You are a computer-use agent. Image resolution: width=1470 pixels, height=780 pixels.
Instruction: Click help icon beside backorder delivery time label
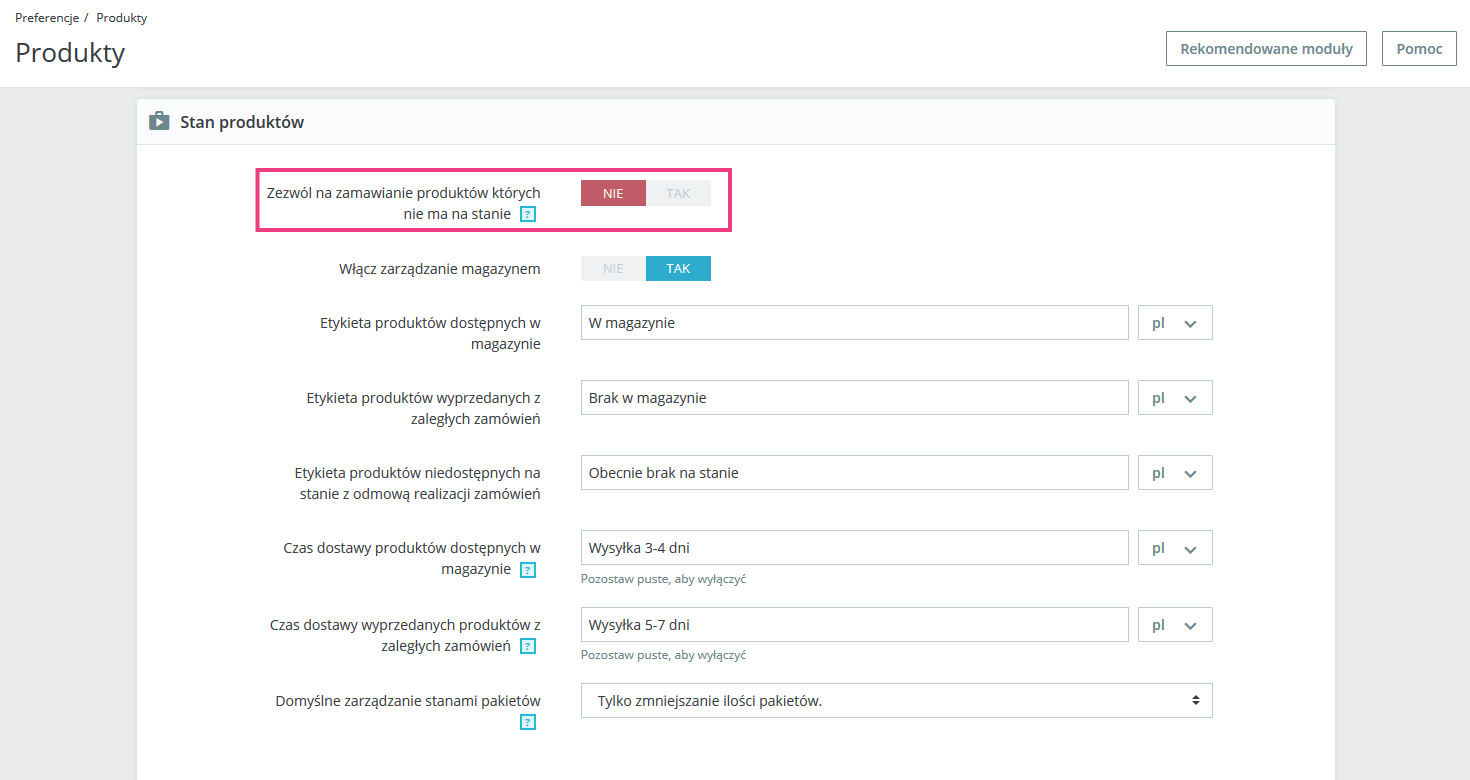coord(528,647)
